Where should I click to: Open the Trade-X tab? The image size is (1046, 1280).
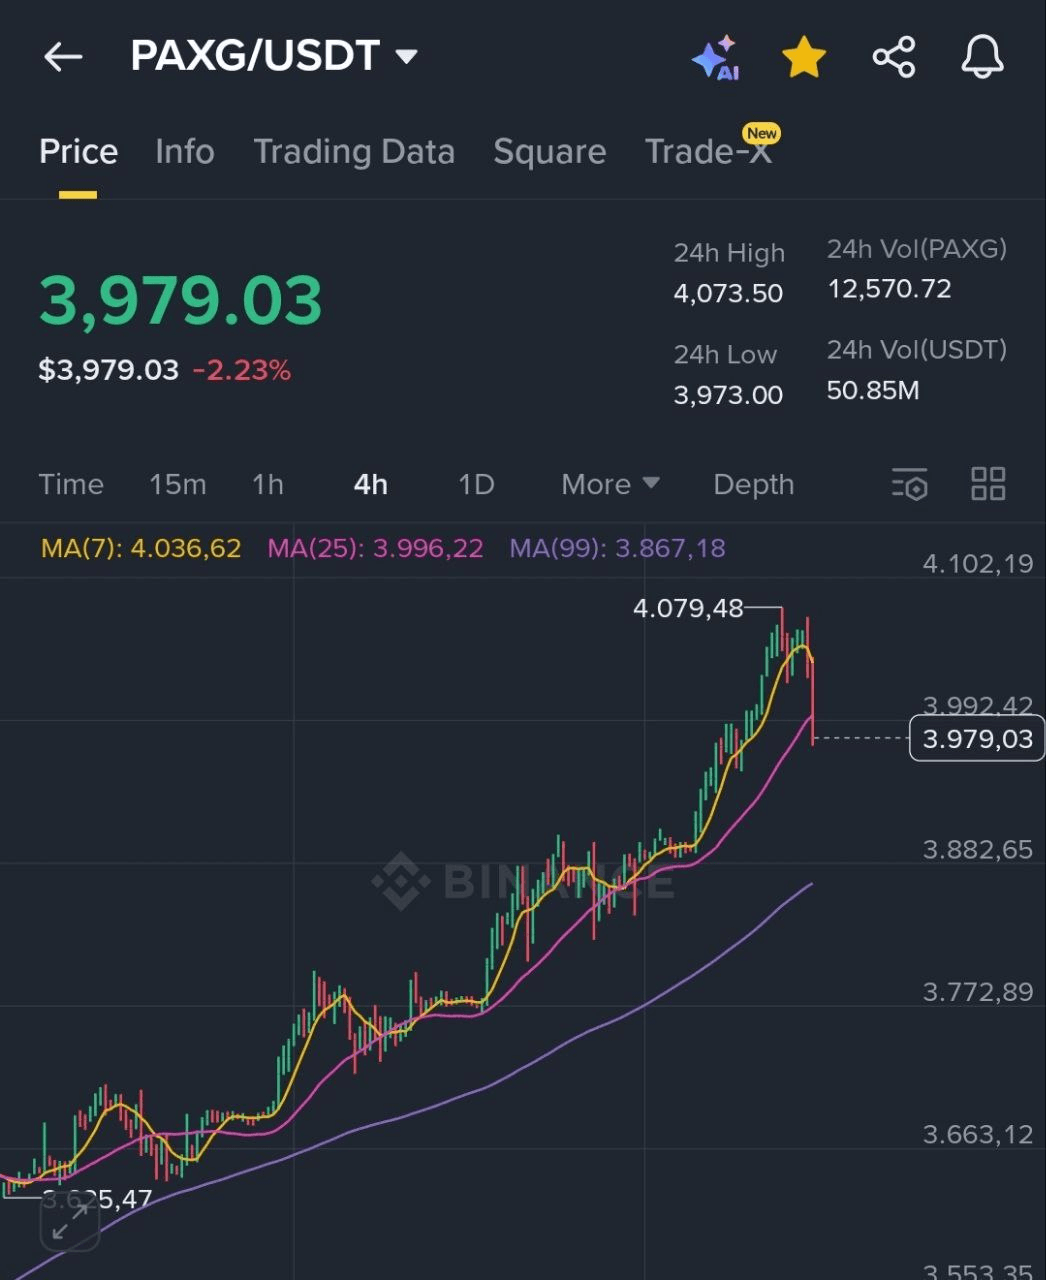point(708,152)
